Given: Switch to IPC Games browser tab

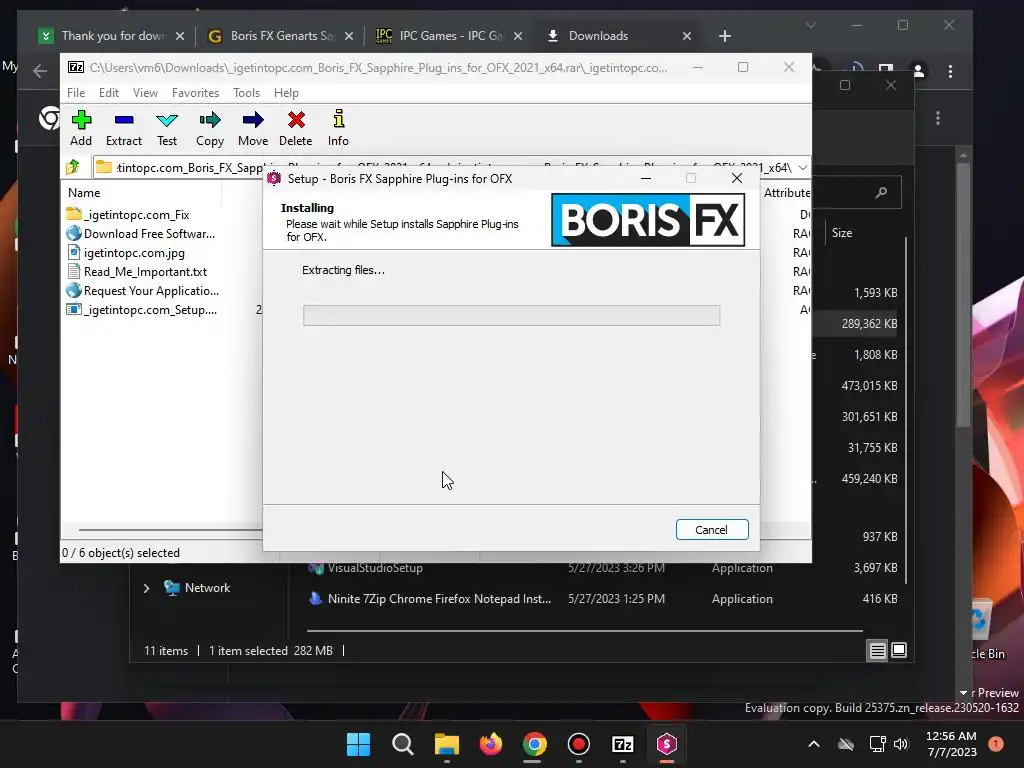Looking at the screenshot, I should pyautogui.click(x=449, y=36).
